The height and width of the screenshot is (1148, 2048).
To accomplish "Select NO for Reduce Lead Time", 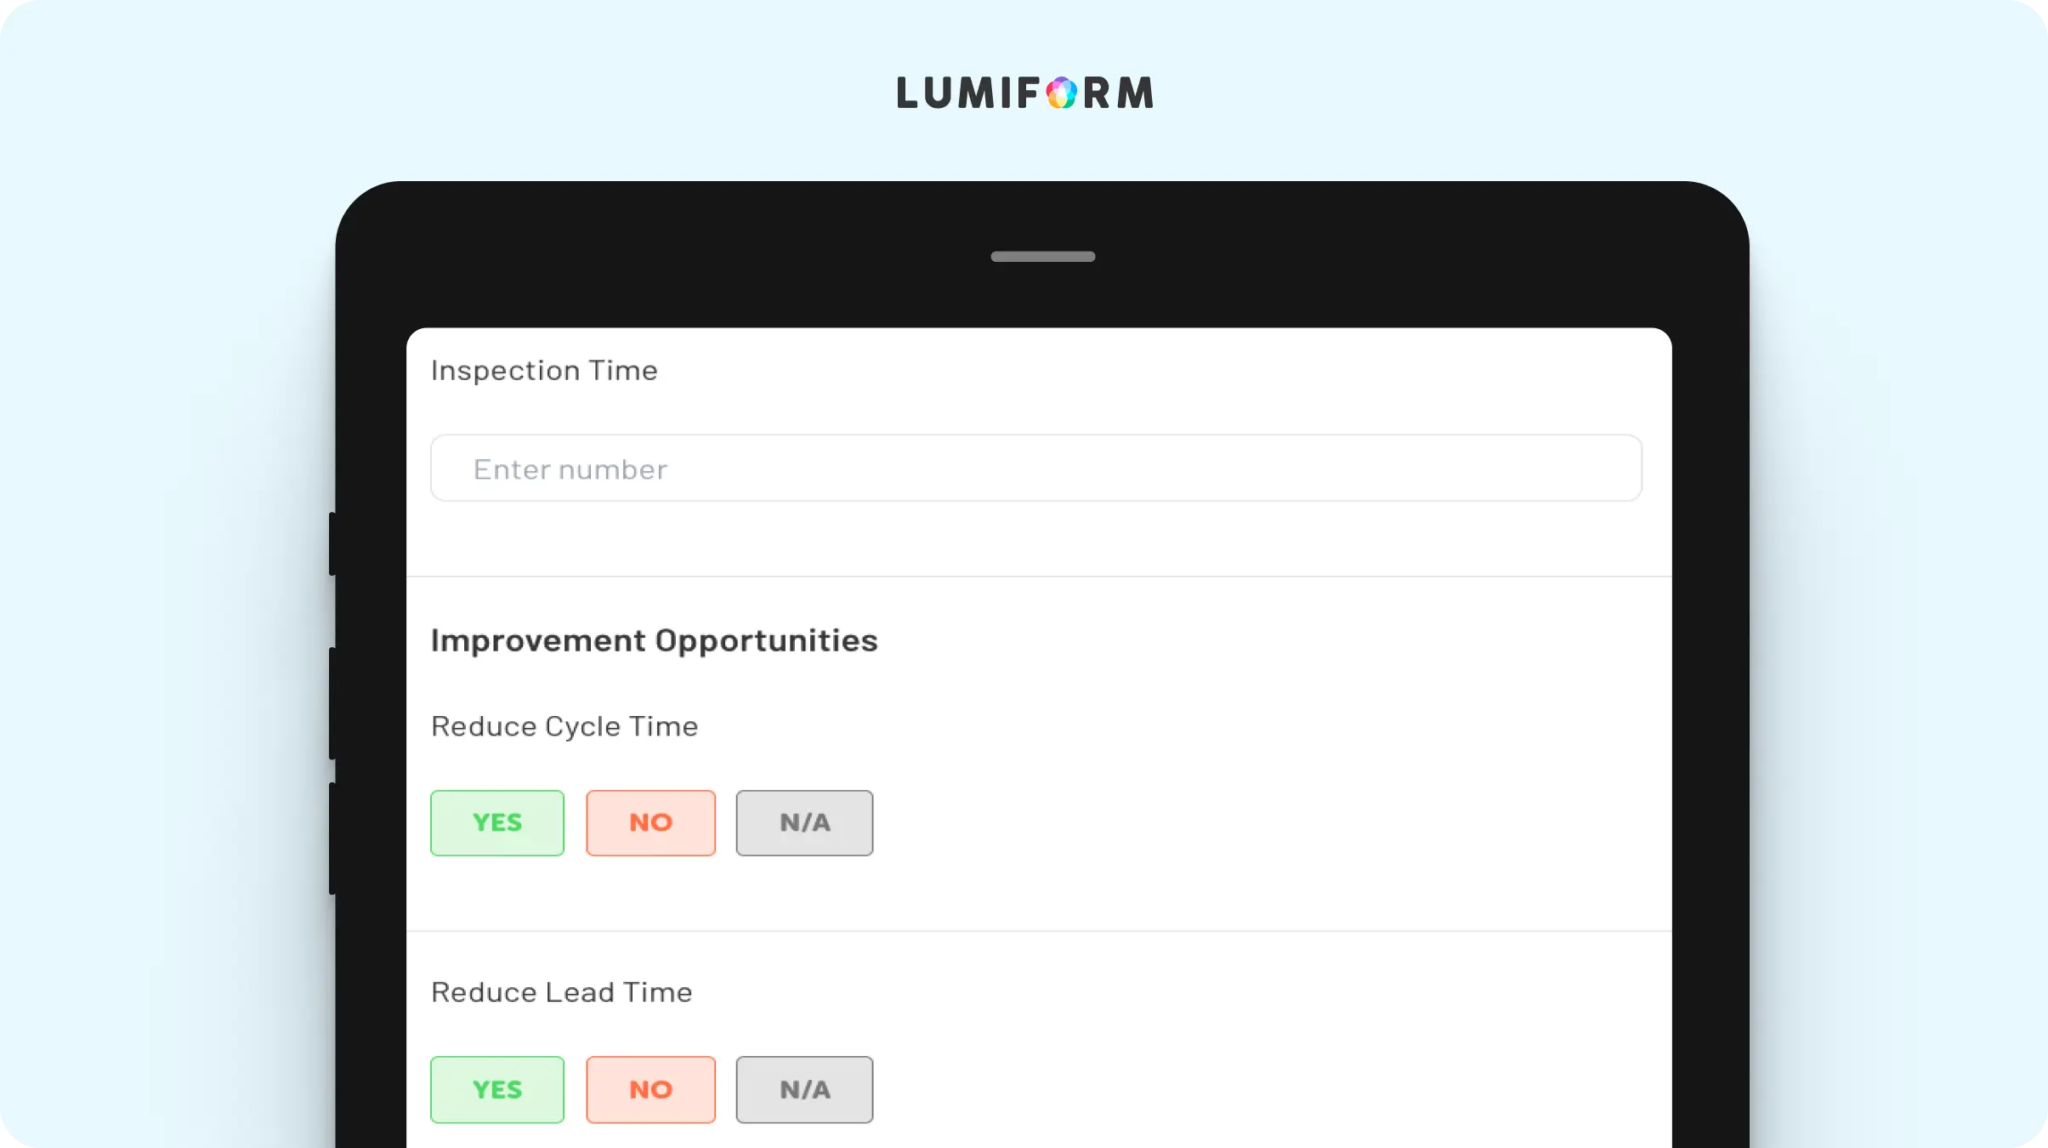I will (x=651, y=1090).
